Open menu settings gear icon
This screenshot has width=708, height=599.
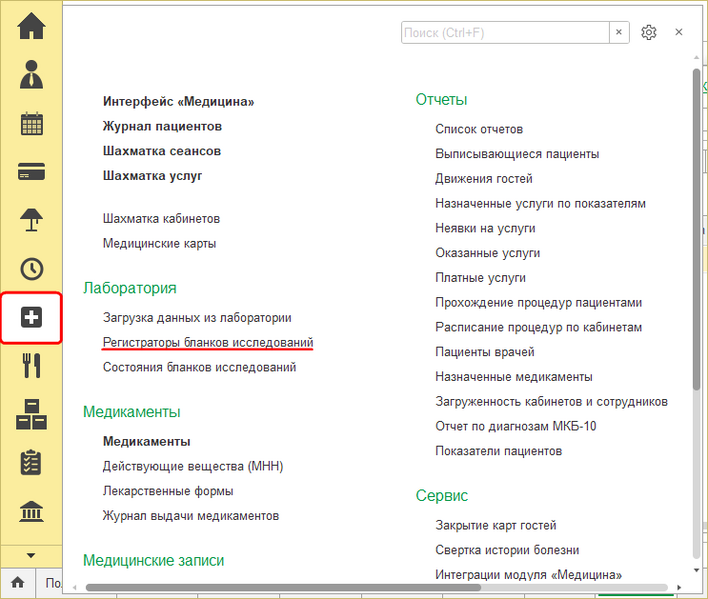[x=649, y=33]
